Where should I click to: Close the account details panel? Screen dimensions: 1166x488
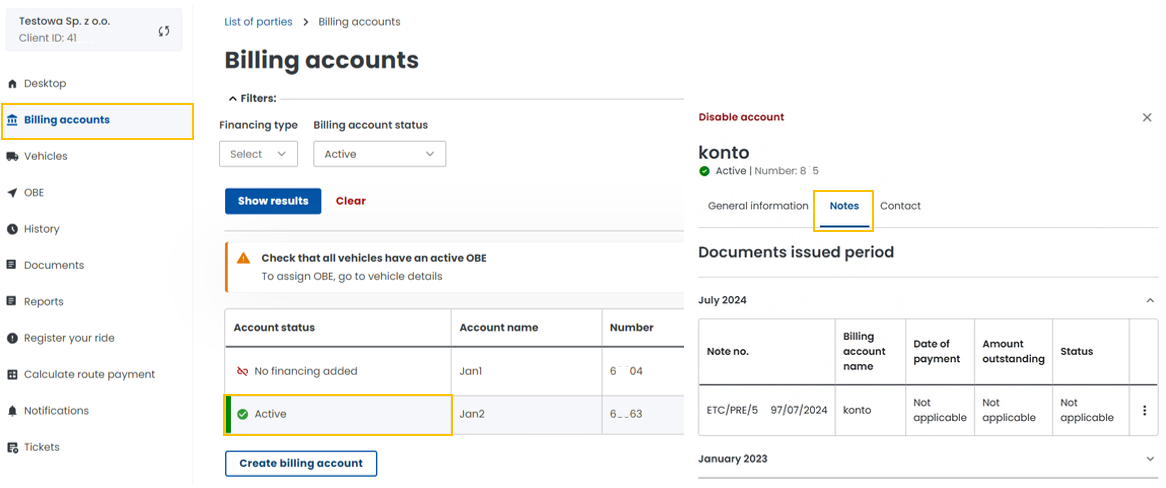click(1147, 117)
